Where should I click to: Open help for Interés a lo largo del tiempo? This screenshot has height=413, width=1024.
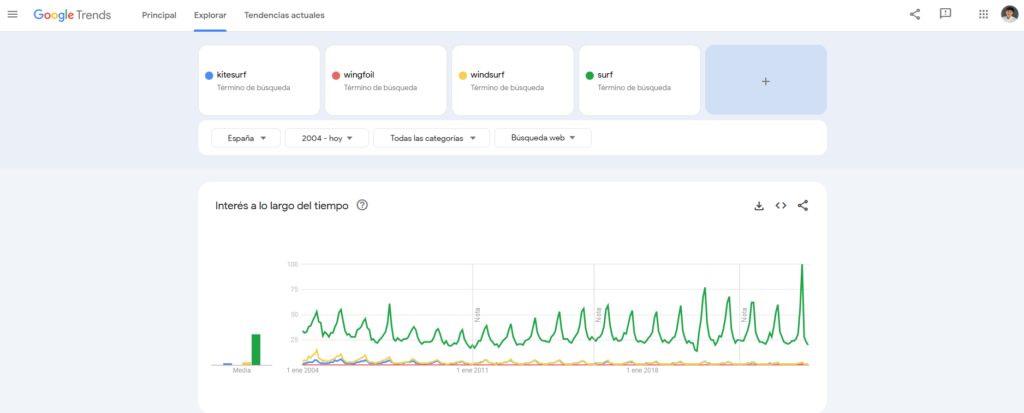pos(362,206)
